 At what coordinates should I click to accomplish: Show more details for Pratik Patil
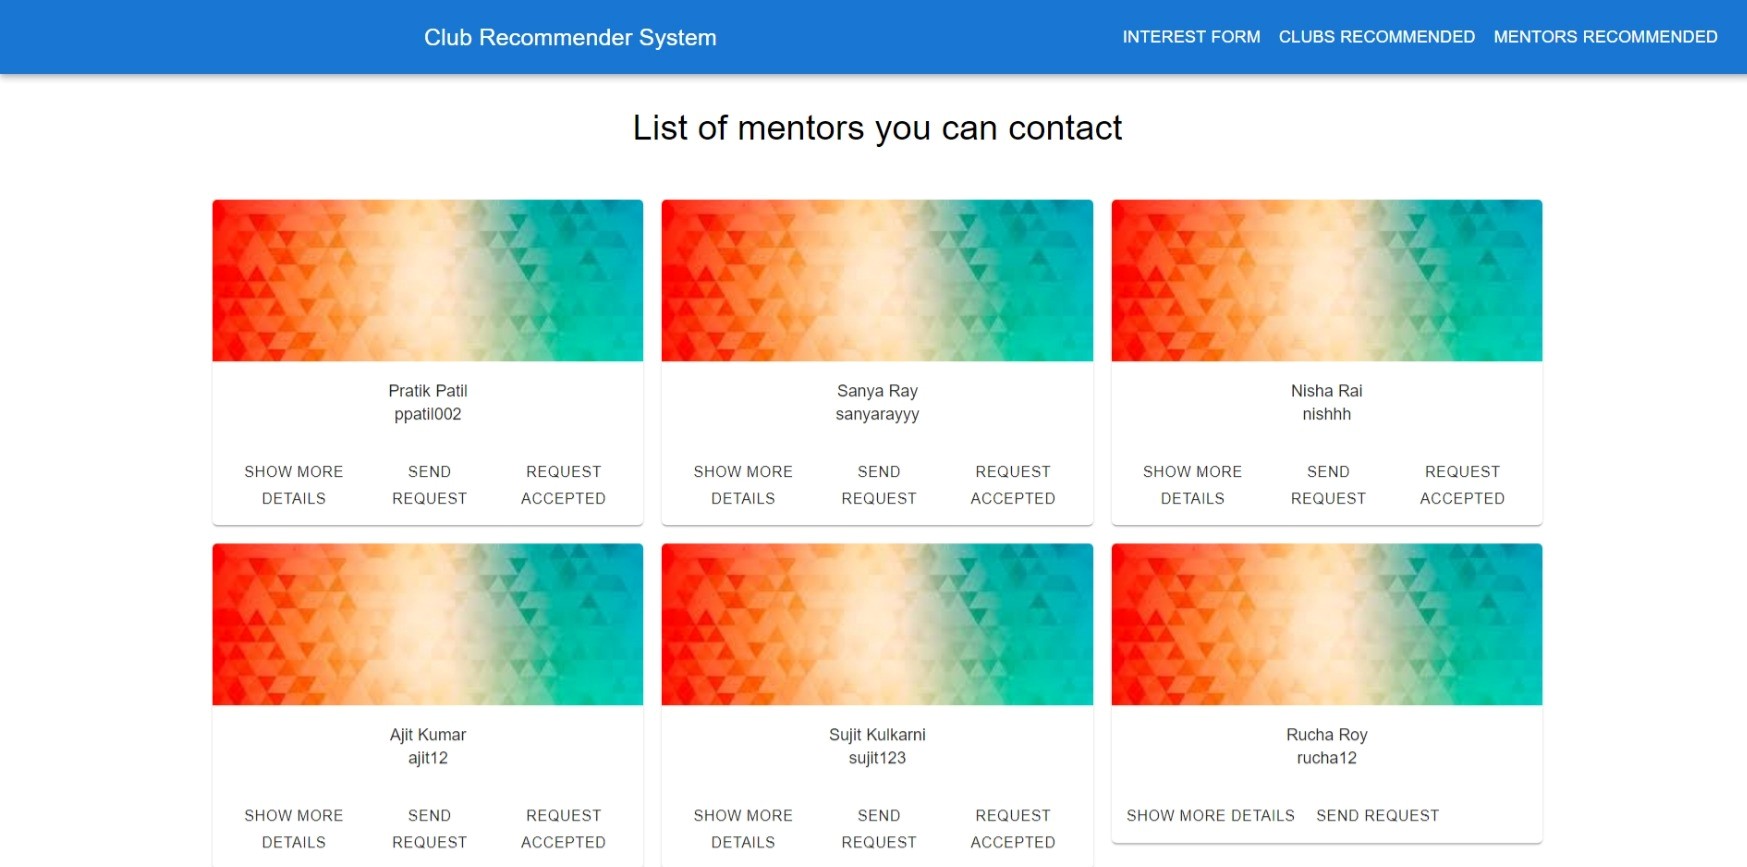click(x=293, y=485)
